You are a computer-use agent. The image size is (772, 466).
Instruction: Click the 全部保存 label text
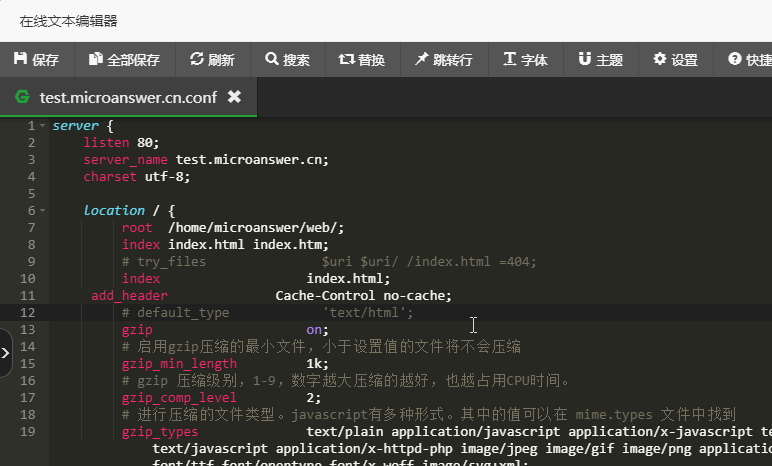pyautogui.click(x=133, y=60)
